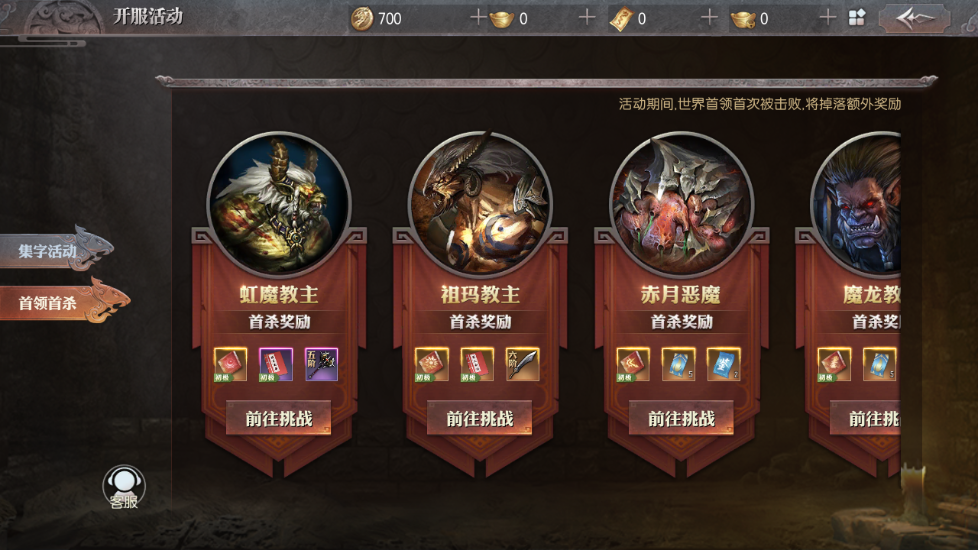This screenshot has height=550, width=978.
Task: Click the back arrow button
Action: coord(914,19)
